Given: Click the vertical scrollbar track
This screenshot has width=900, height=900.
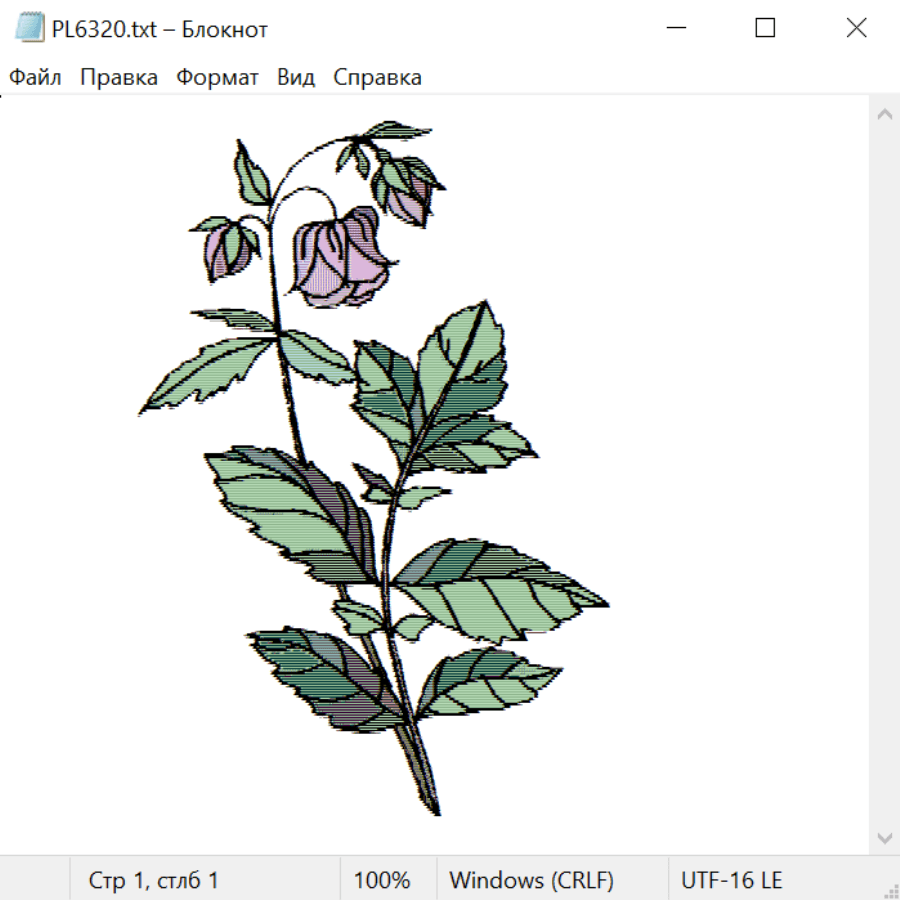Looking at the screenshot, I should (x=885, y=476).
